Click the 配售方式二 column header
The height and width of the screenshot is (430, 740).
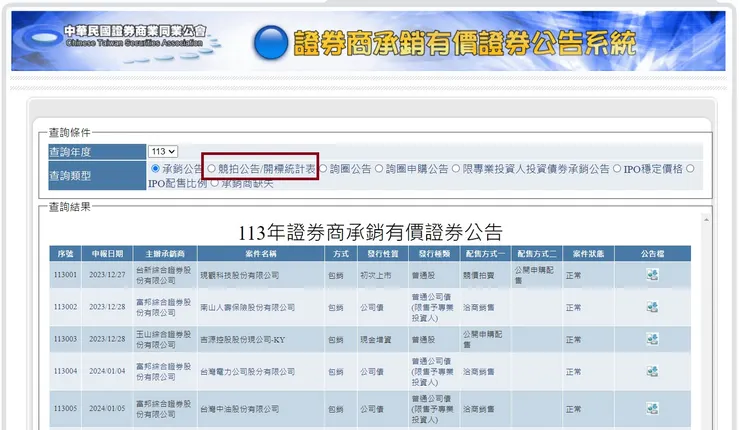pyautogui.click(x=537, y=253)
